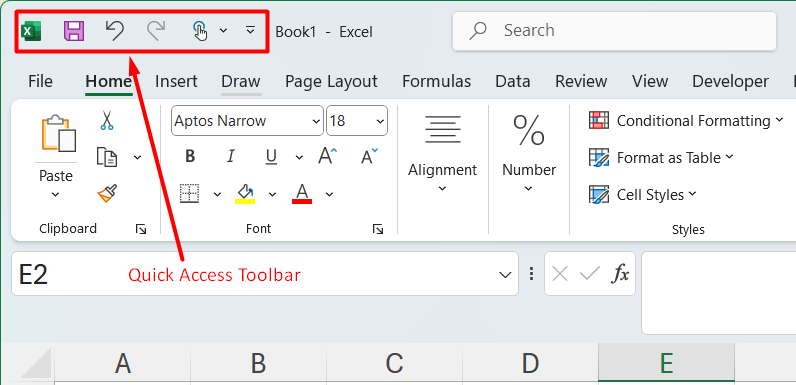Open Font Color dropdown arrow
Image resolution: width=796 pixels, height=385 pixels.
coord(329,194)
